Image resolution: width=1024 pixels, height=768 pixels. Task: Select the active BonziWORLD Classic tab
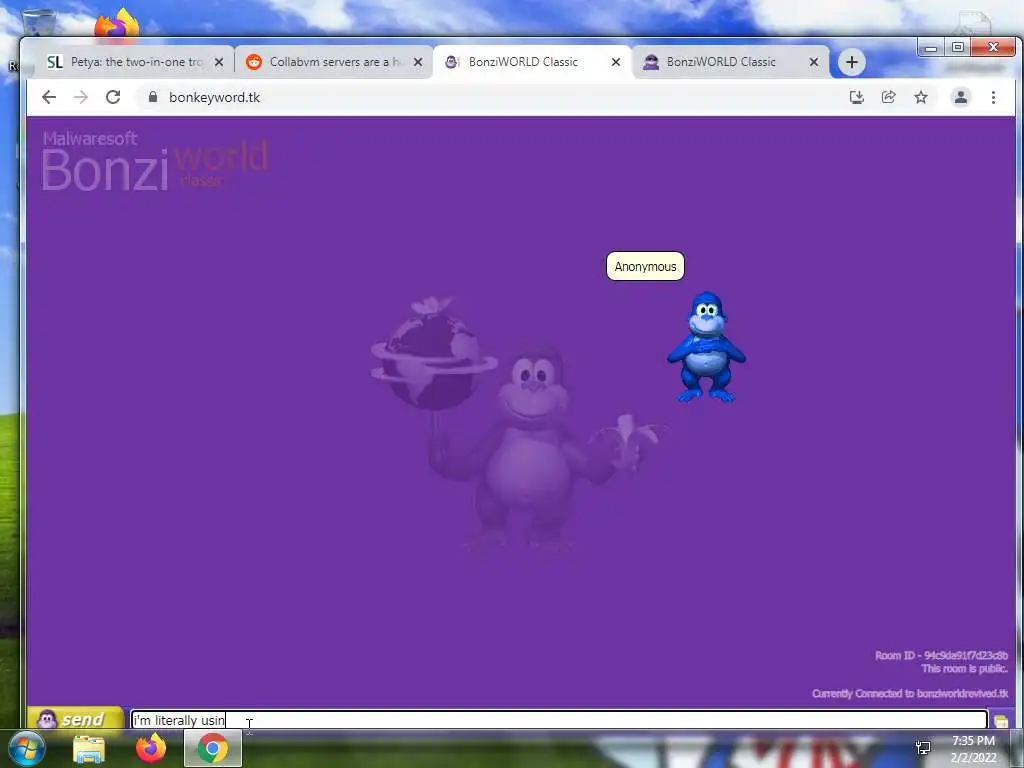[533, 62]
